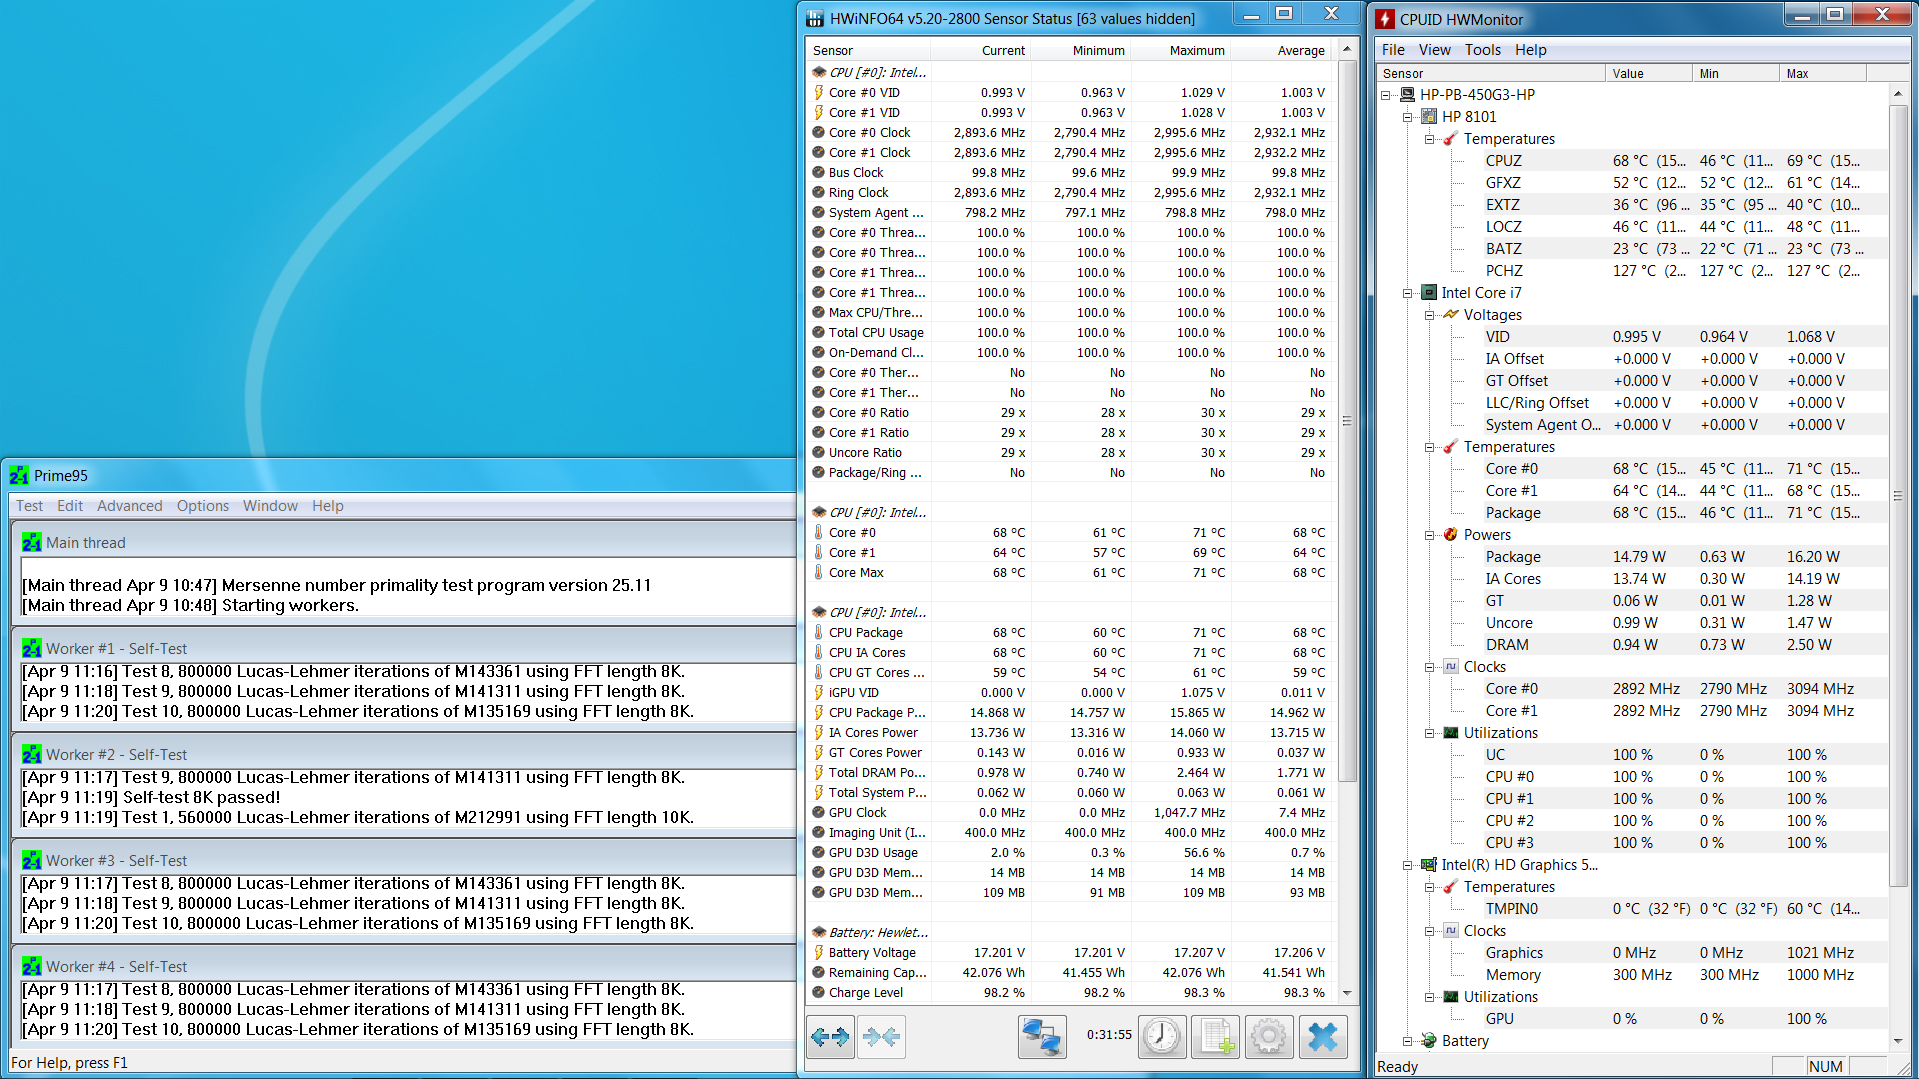
Task: Select Total CPU Usage row in HWiNFO
Action: pos(1070,333)
